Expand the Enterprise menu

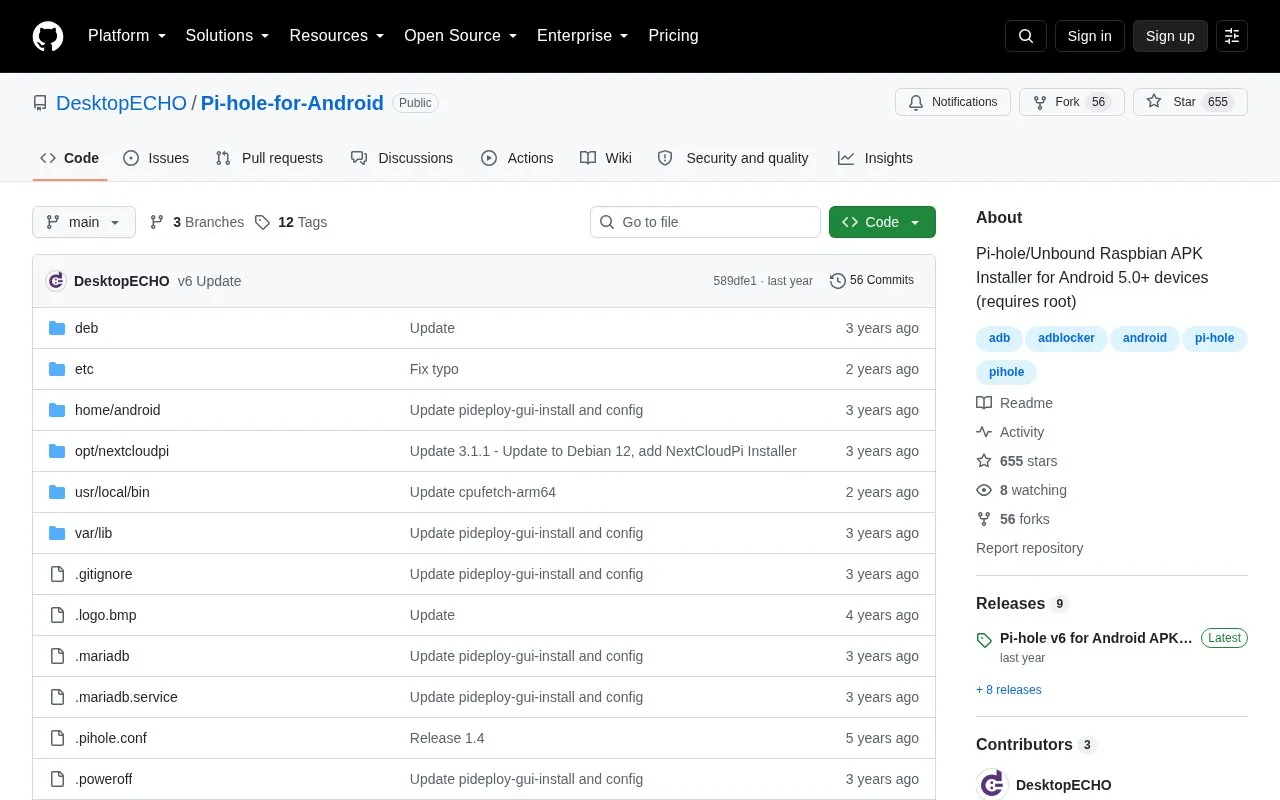(x=583, y=36)
